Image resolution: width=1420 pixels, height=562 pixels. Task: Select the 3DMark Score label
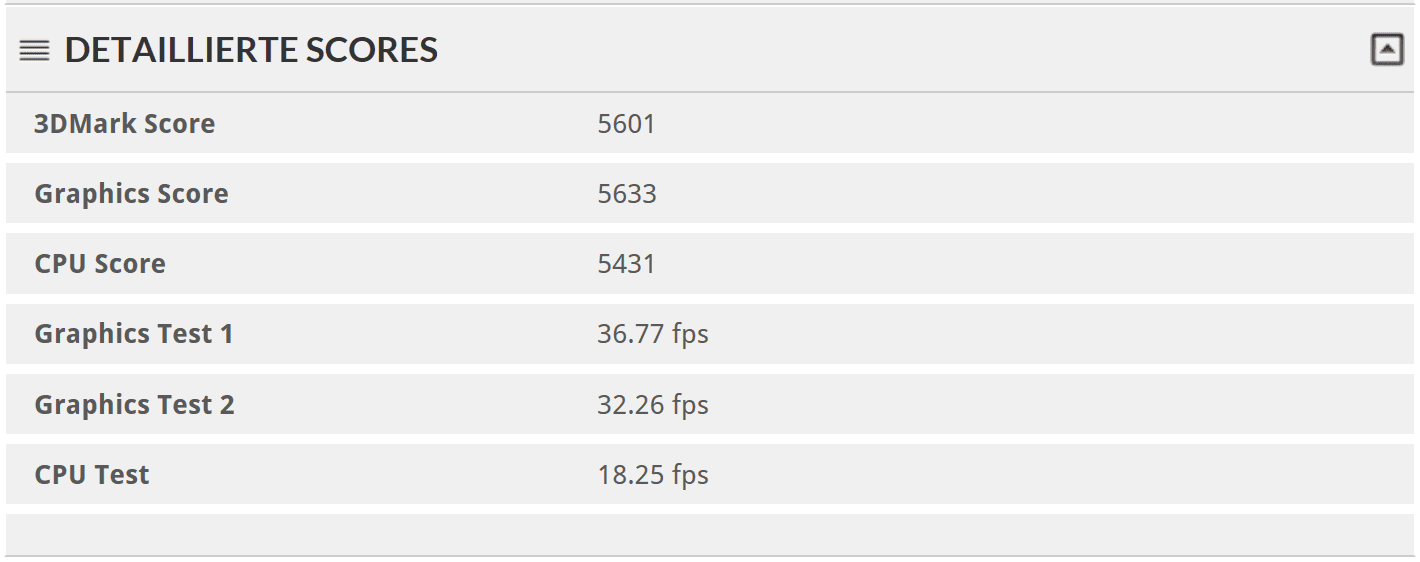point(125,124)
